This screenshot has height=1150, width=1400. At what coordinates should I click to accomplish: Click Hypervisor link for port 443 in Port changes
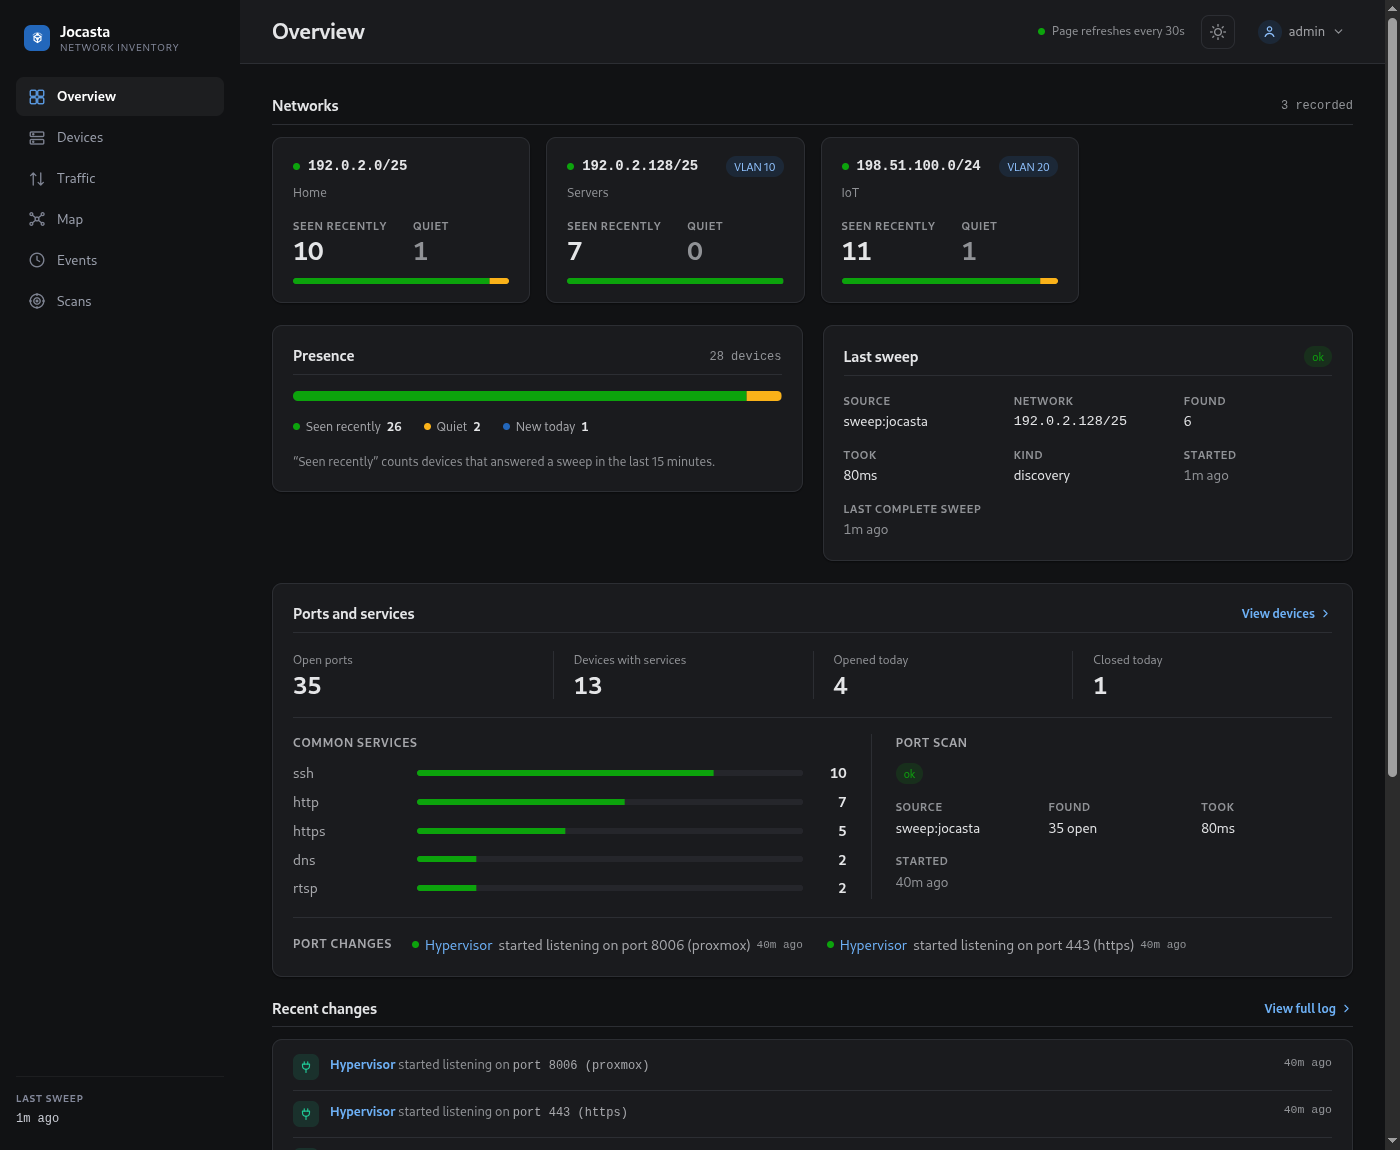[873, 946]
